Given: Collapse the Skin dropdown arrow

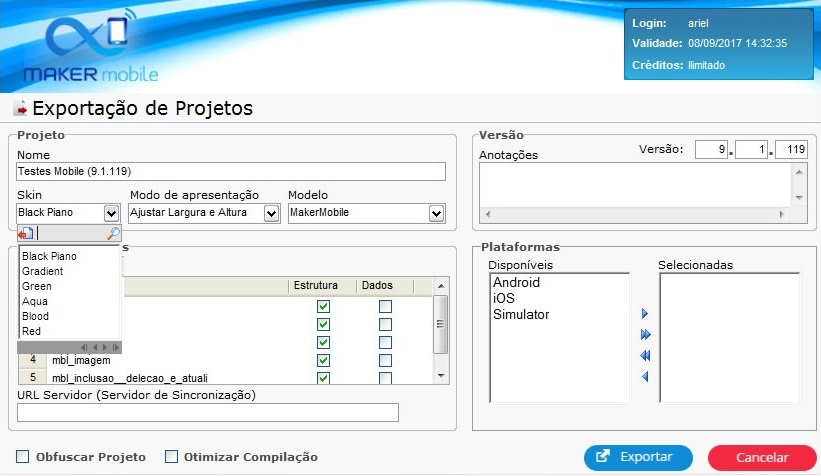Looking at the screenshot, I should coord(111,213).
